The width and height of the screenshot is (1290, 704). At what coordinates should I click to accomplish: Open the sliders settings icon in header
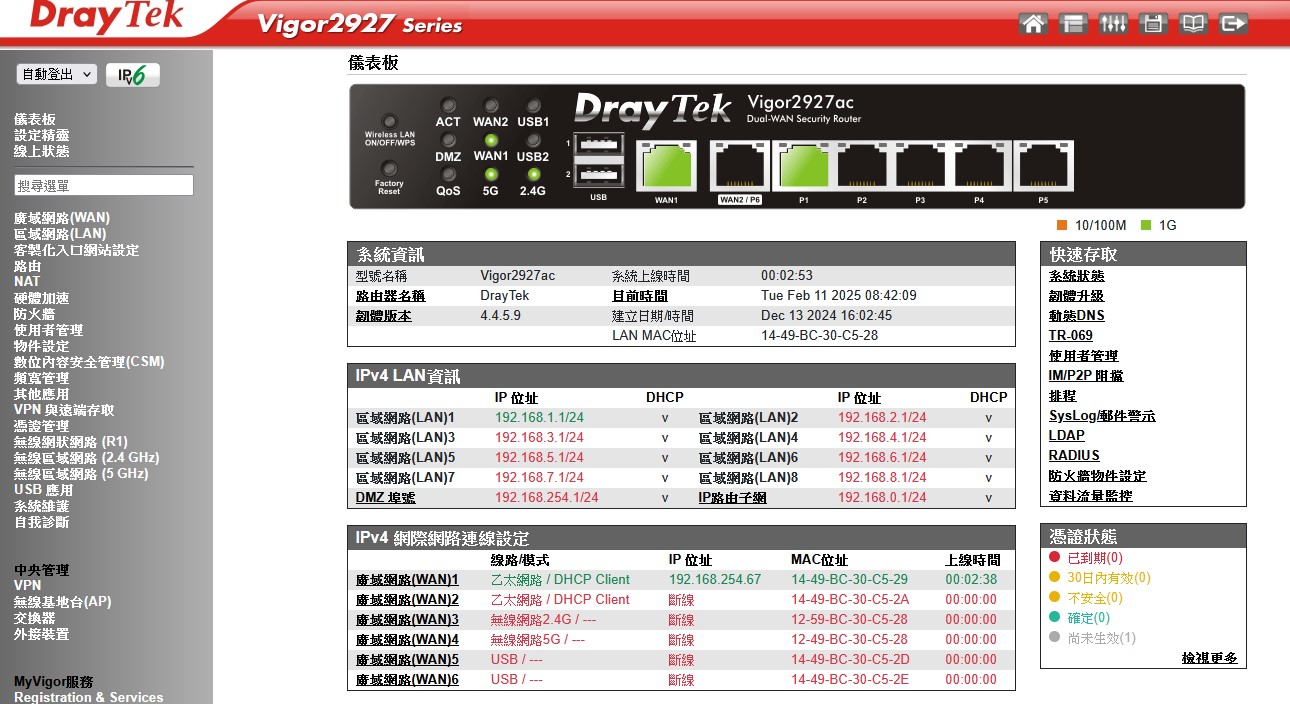coord(1113,24)
